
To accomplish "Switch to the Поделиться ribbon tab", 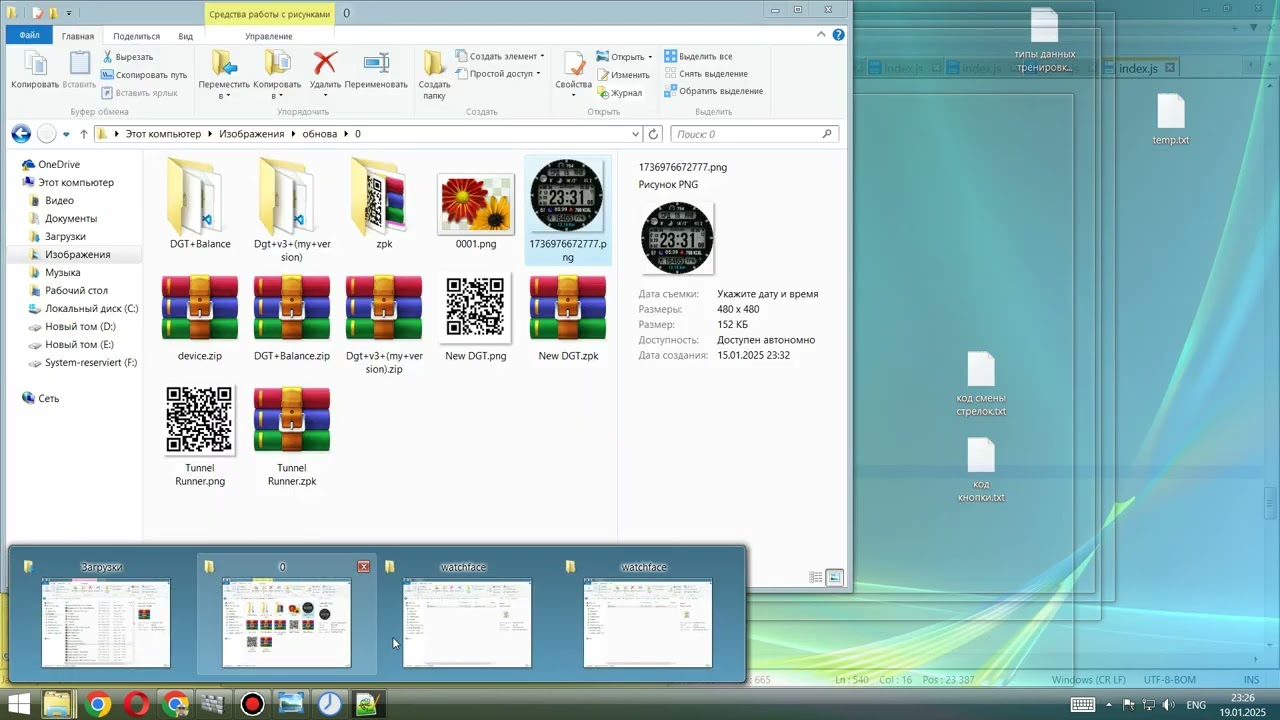I will [x=136, y=36].
